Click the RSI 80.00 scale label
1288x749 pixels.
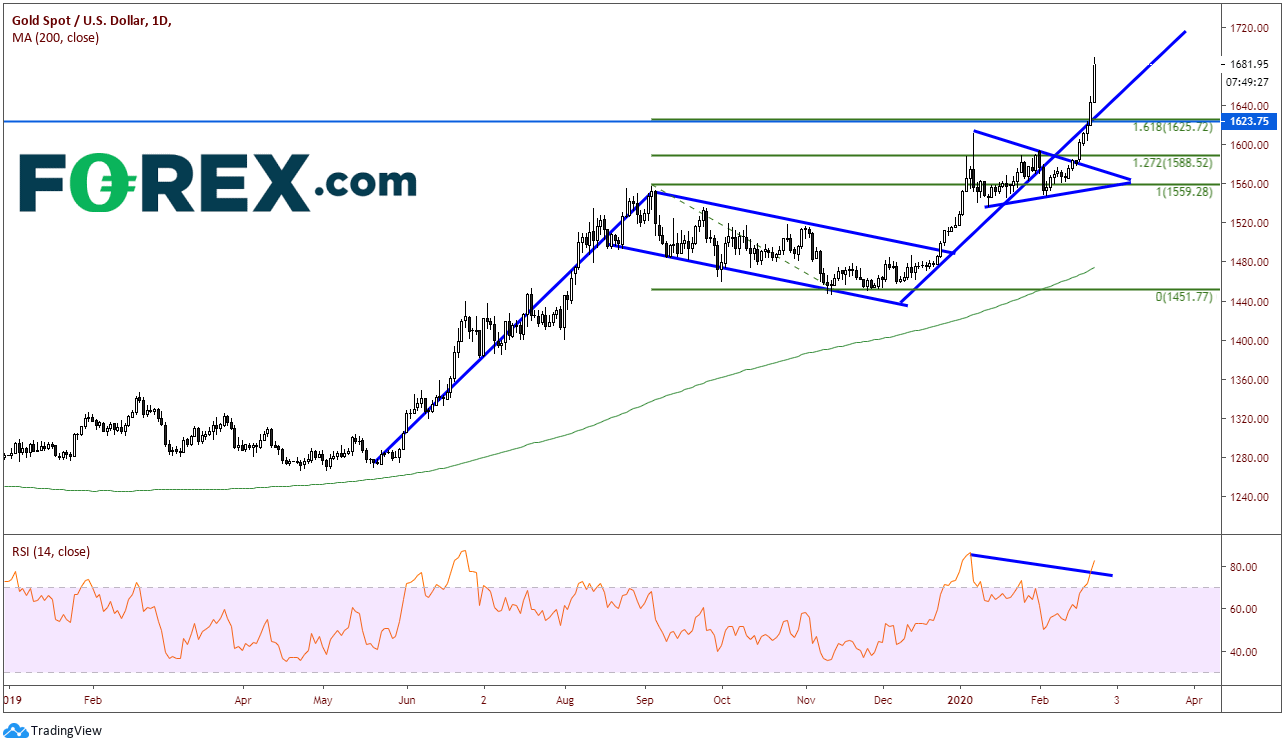pyautogui.click(x=1241, y=567)
